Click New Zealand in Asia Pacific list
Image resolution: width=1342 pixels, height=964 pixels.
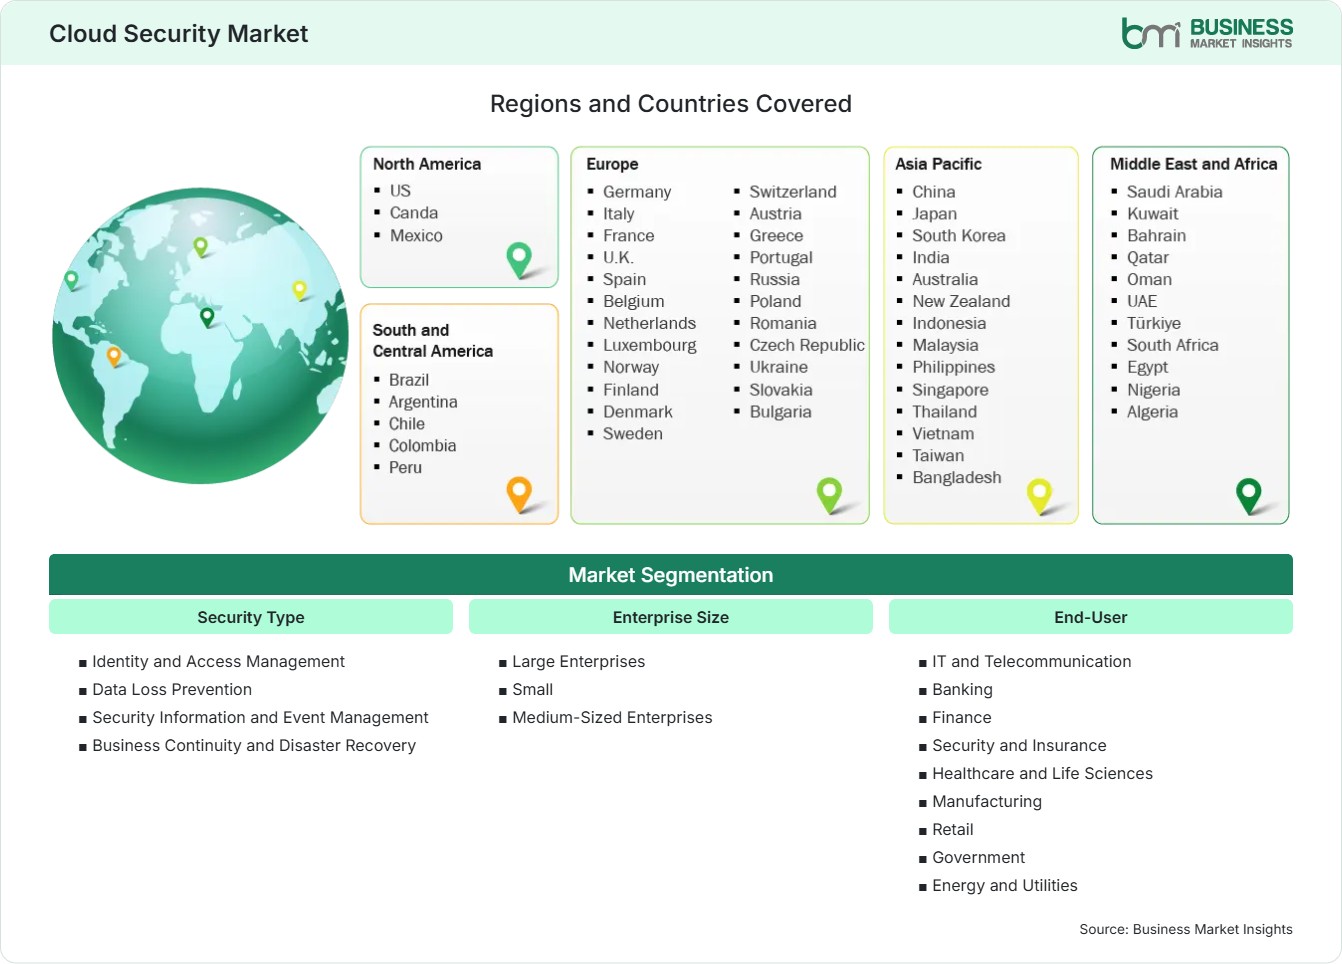961,302
